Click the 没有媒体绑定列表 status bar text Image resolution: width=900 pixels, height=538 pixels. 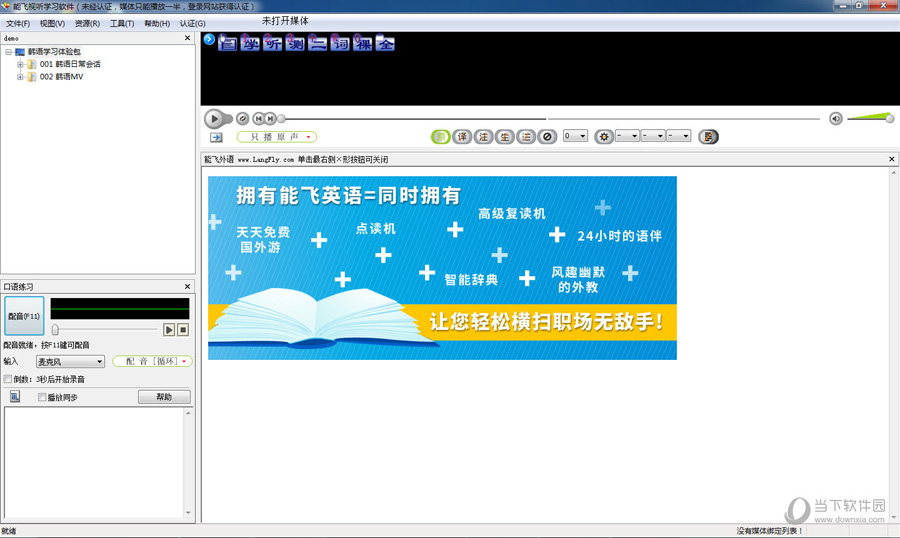[x=770, y=531]
